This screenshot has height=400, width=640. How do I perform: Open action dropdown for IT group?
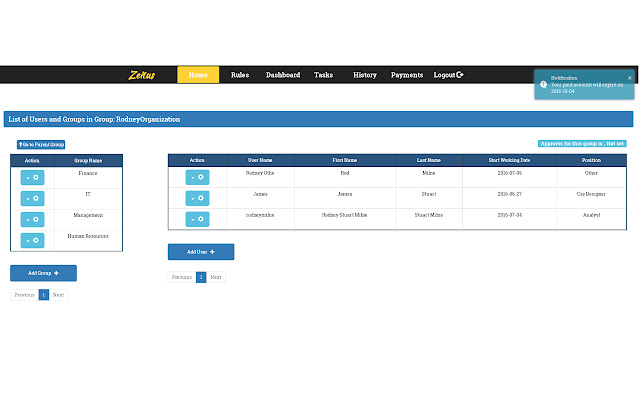(32, 198)
